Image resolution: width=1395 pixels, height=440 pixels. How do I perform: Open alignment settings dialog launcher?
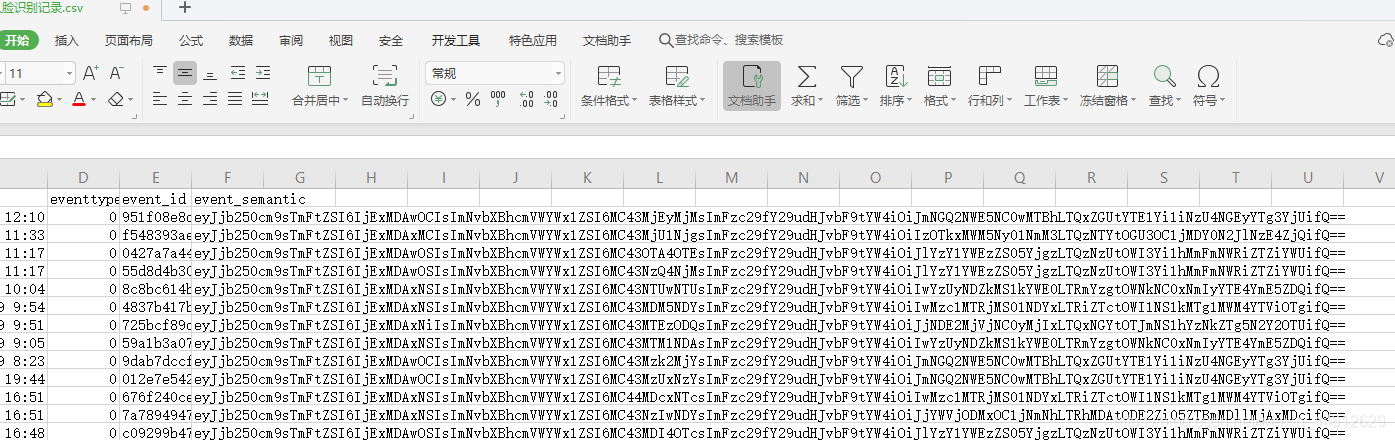coord(413,118)
